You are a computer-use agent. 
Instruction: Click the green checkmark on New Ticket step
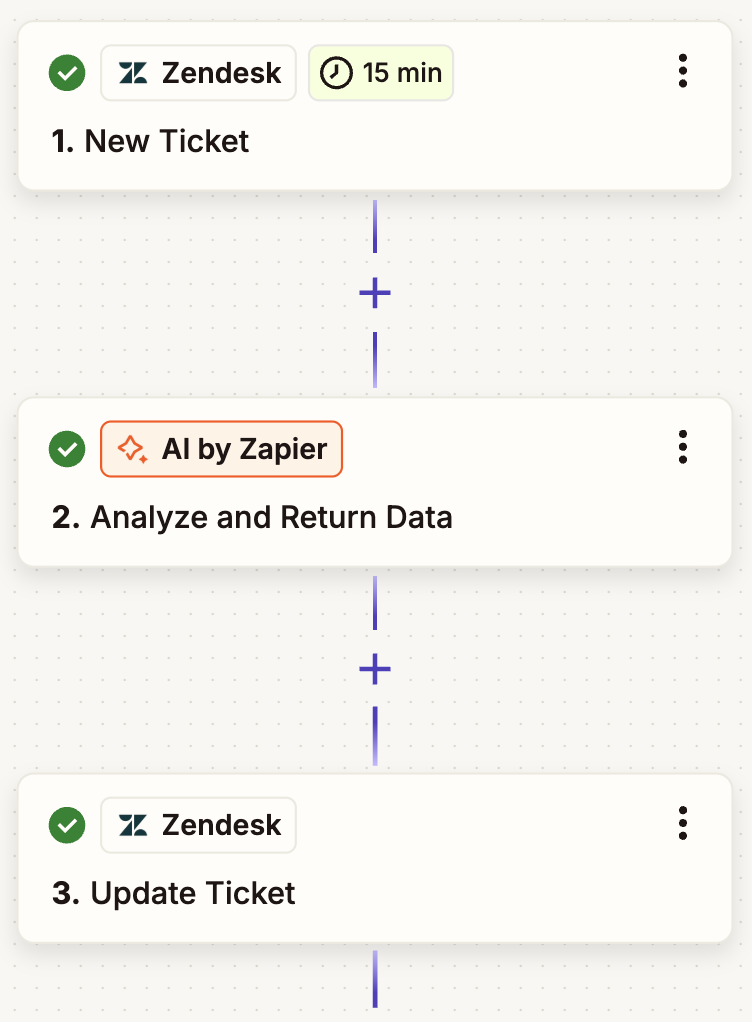(x=67, y=72)
